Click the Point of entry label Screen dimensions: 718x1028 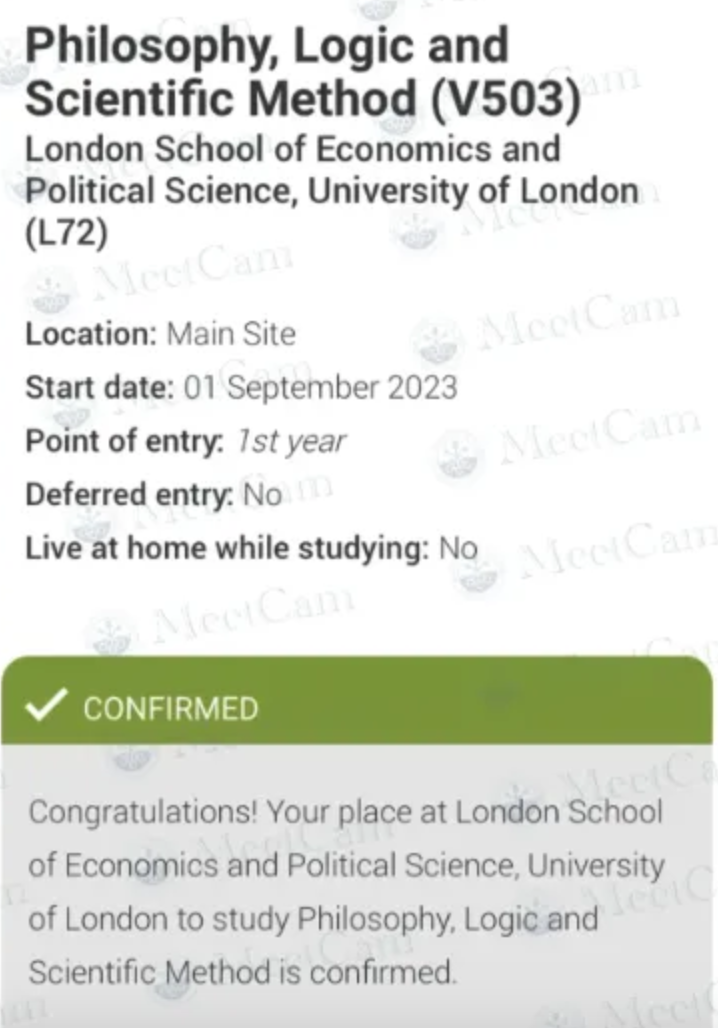click(125, 441)
